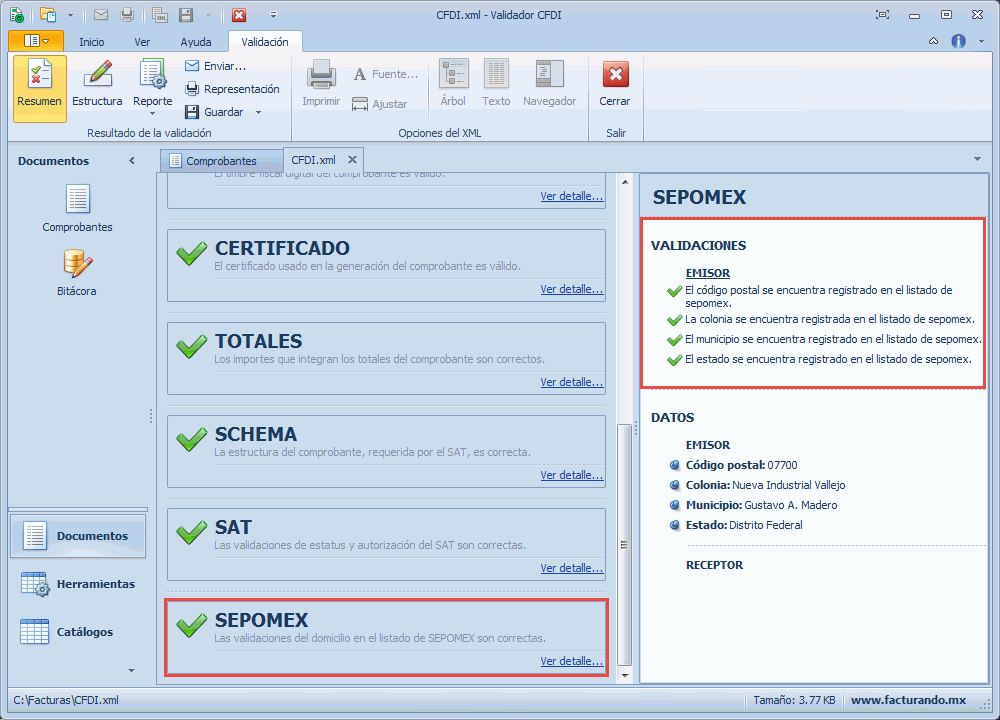
Task: Click Representación printer icon
Action: pos(193,89)
